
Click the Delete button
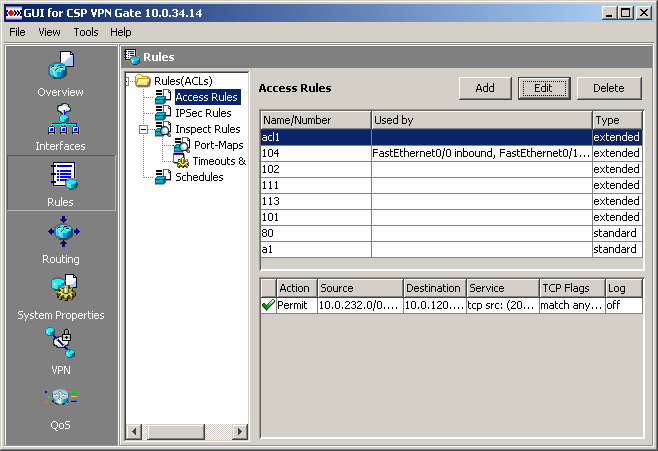tap(609, 88)
